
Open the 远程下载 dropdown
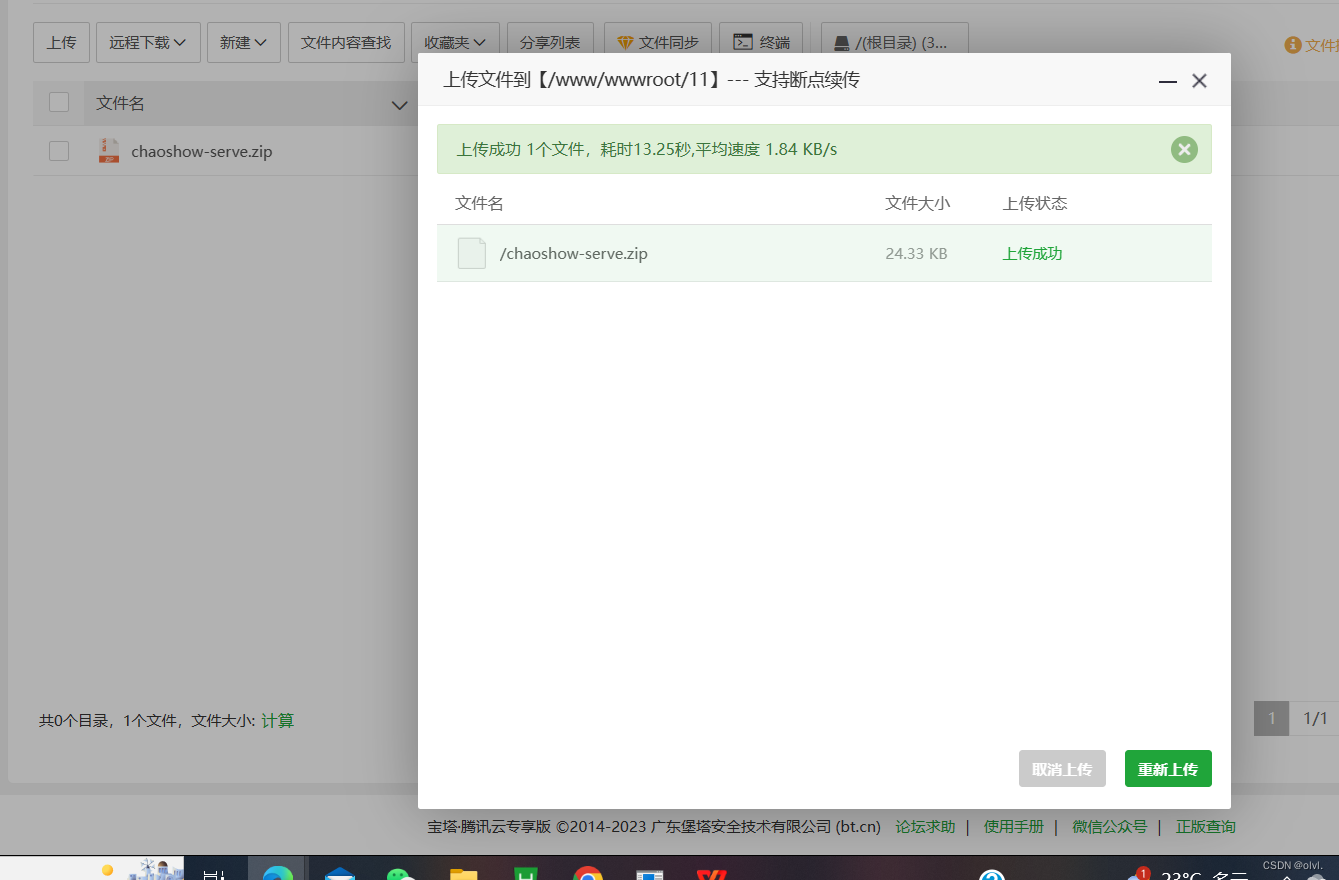(x=148, y=43)
